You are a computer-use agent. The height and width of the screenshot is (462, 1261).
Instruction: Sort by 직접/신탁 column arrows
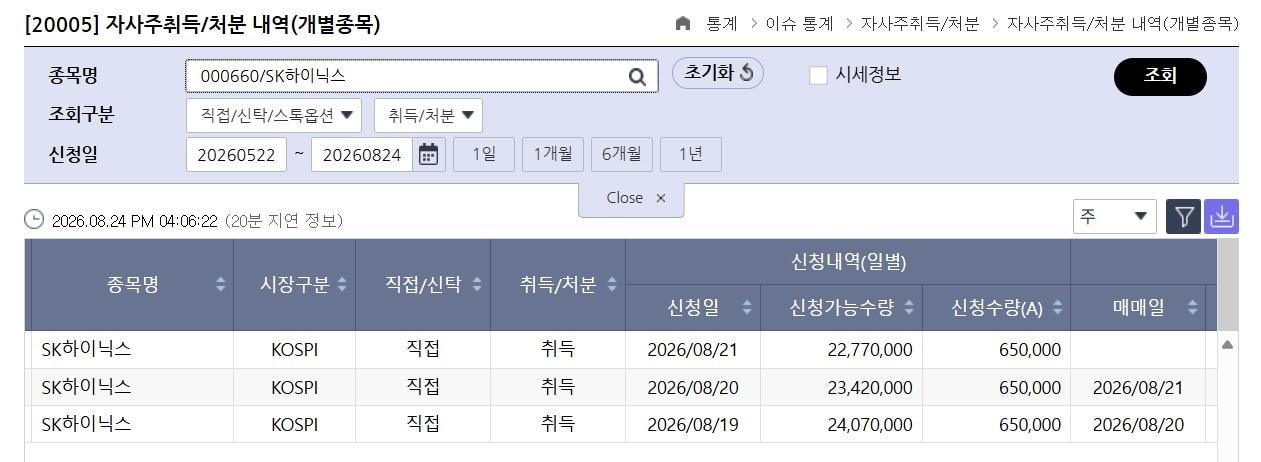tap(475, 285)
